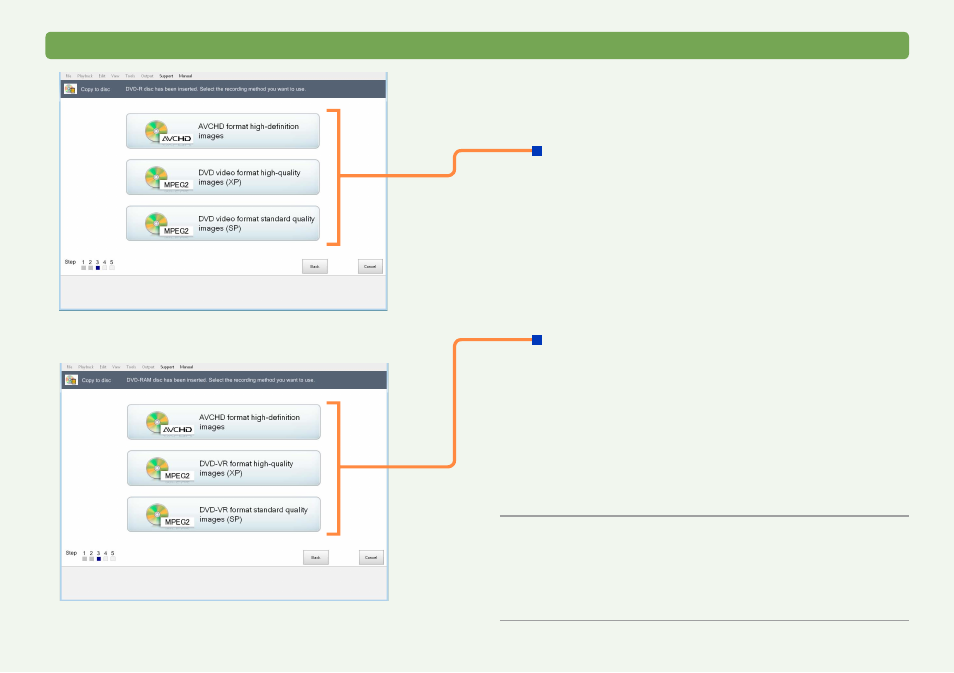The image size is (954, 673).
Task: Choose DVD video format high-quality images (XP)
Action: (x=223, y=177)
